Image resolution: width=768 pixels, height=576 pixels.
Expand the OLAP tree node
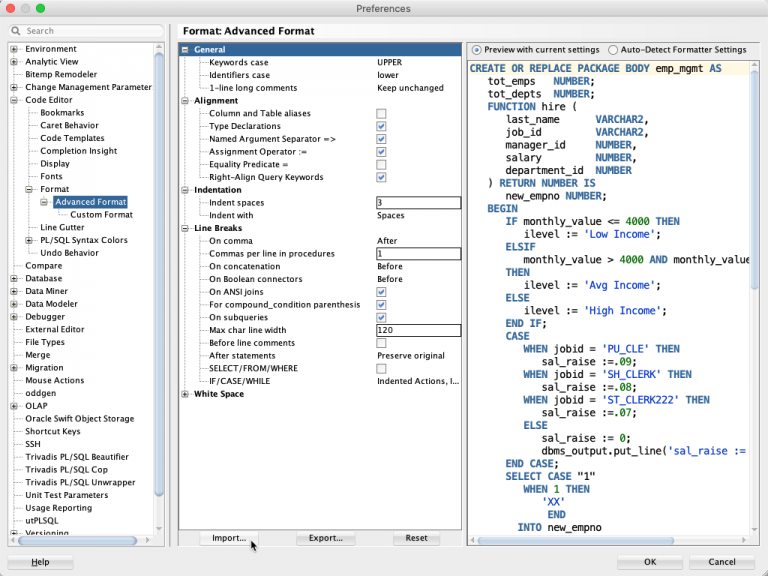click(14, 406)
